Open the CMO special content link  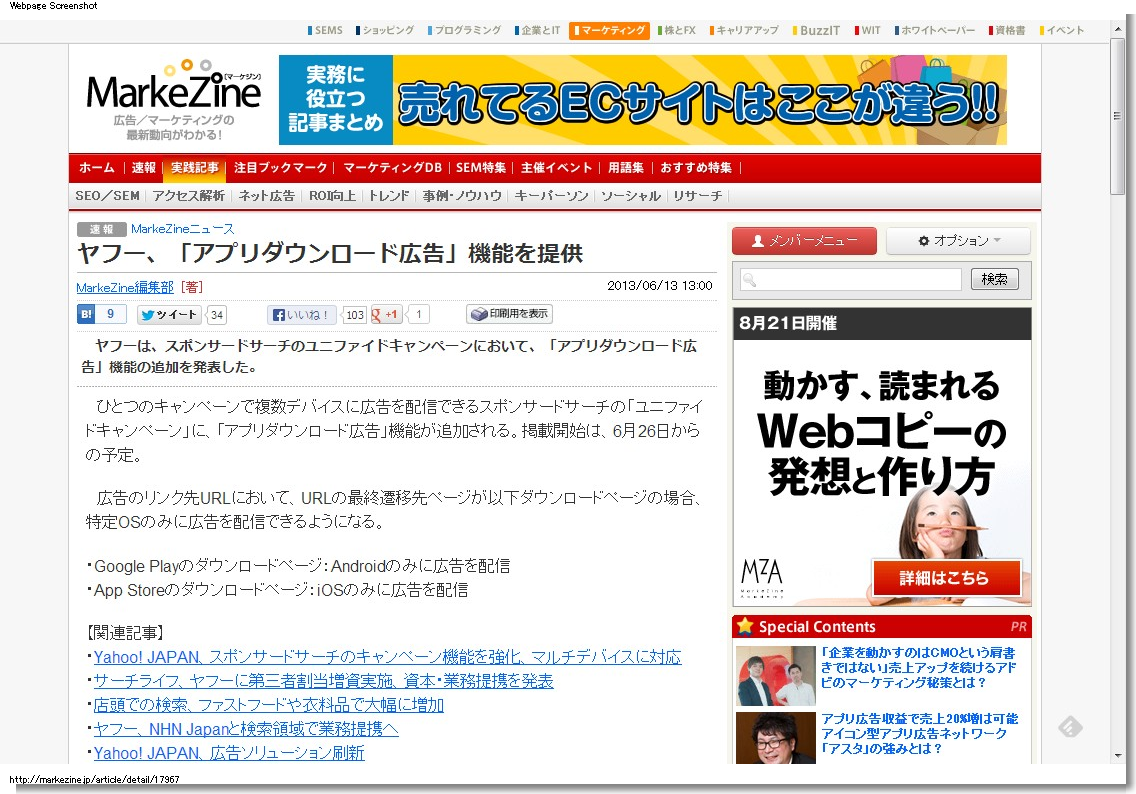click(919, 668)
